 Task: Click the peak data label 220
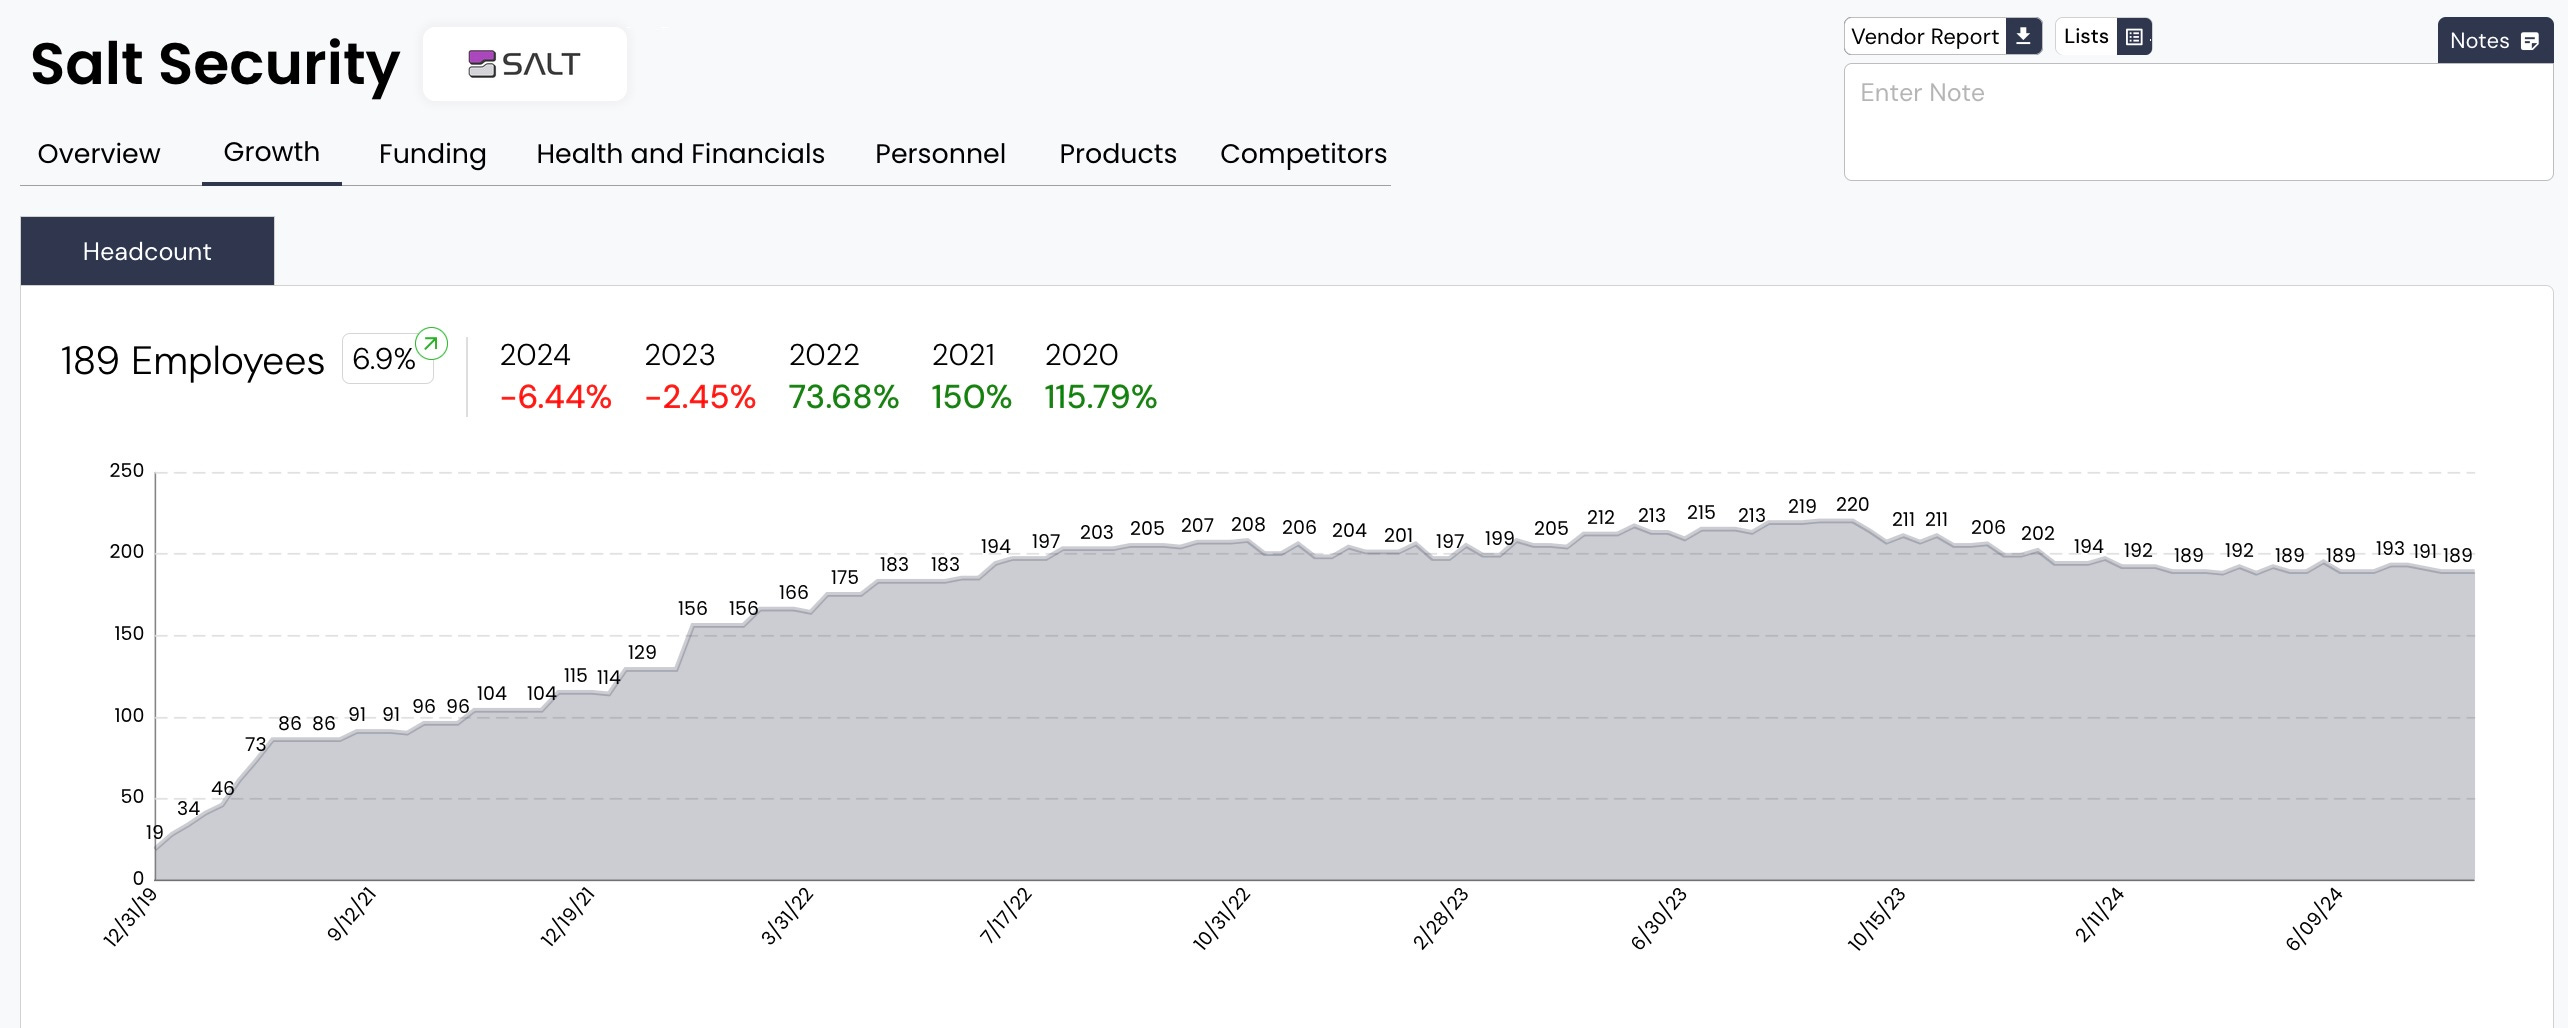[1852, 505]
